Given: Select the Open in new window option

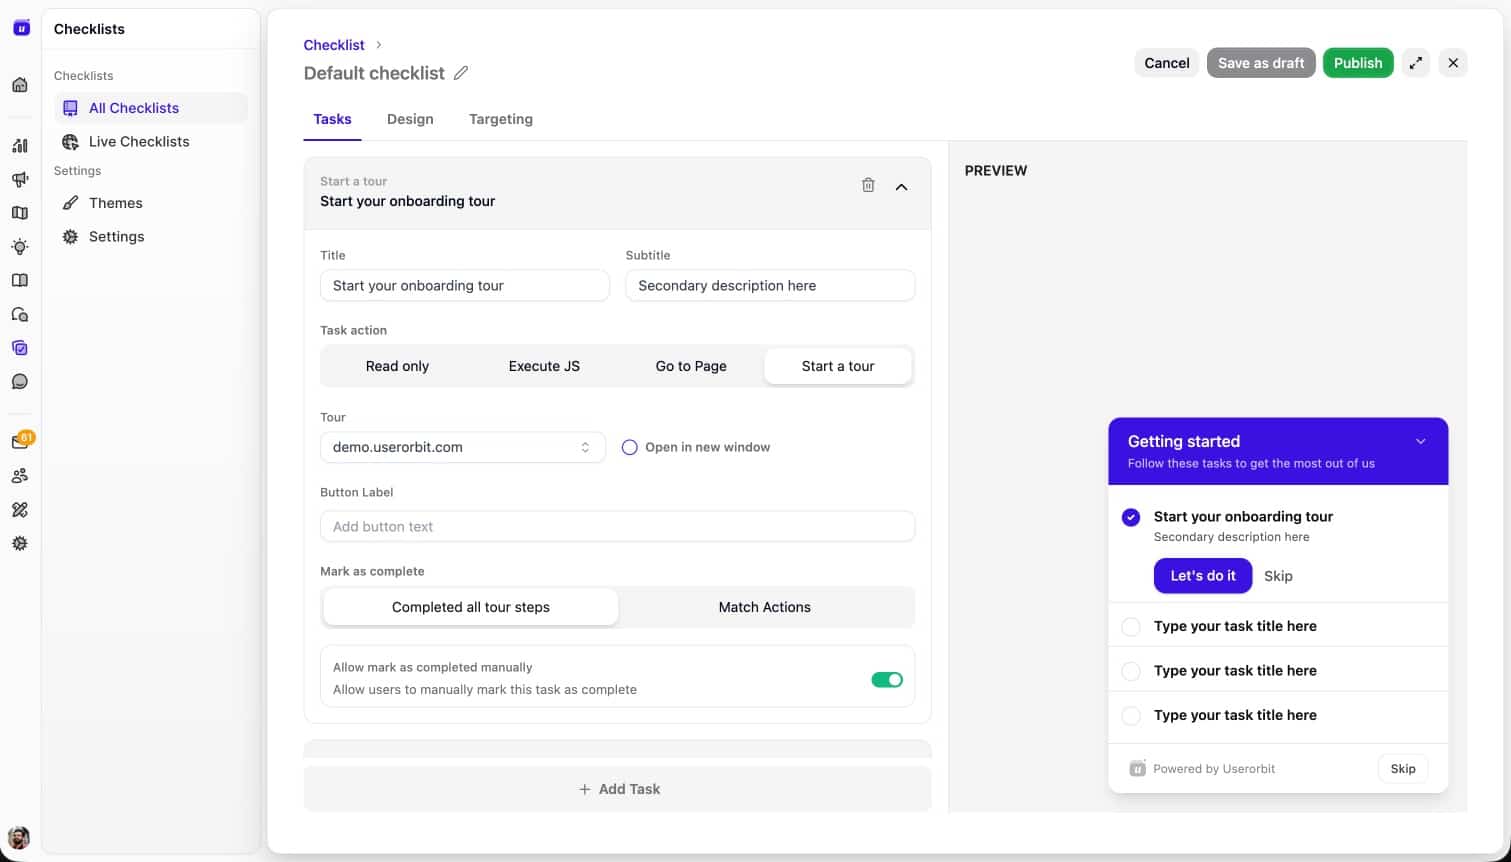Looking at the screenshot, I should coord(629,447).
